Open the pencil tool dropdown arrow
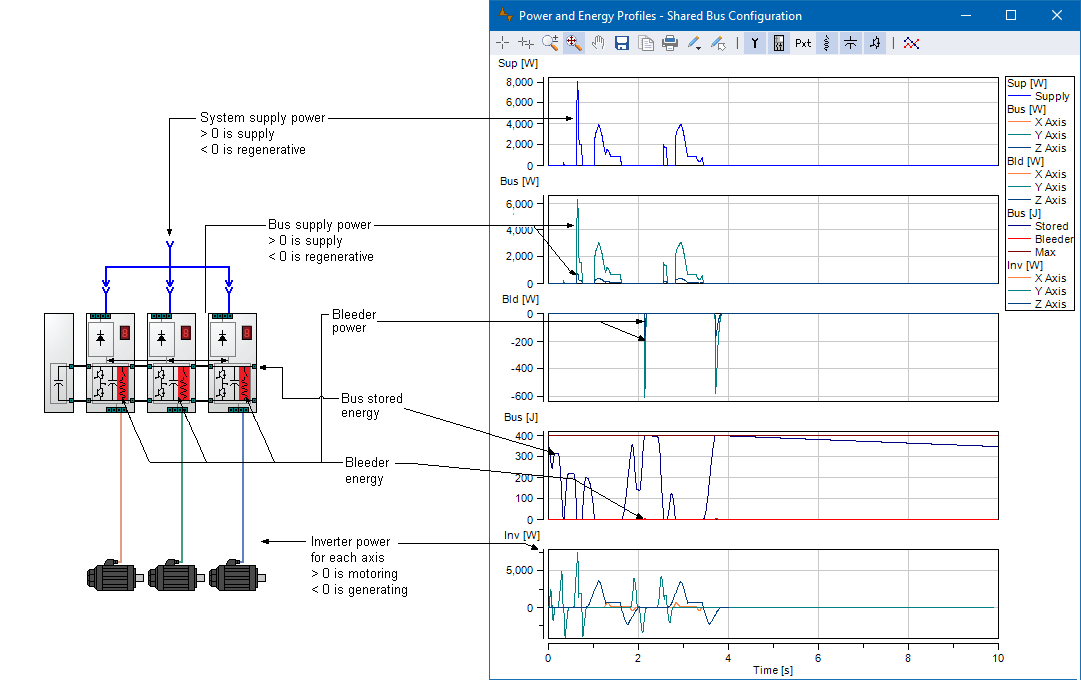 click(x=700, y=46)
